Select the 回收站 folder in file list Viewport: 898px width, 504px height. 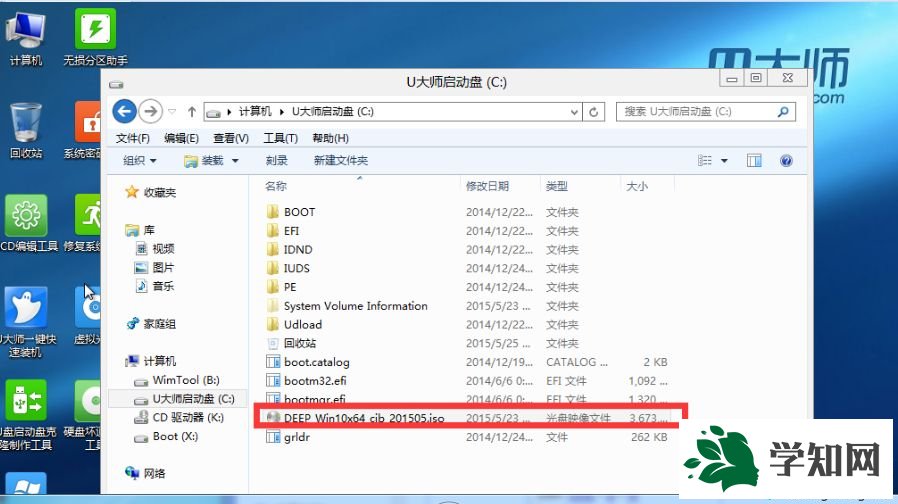coord(292,343)
